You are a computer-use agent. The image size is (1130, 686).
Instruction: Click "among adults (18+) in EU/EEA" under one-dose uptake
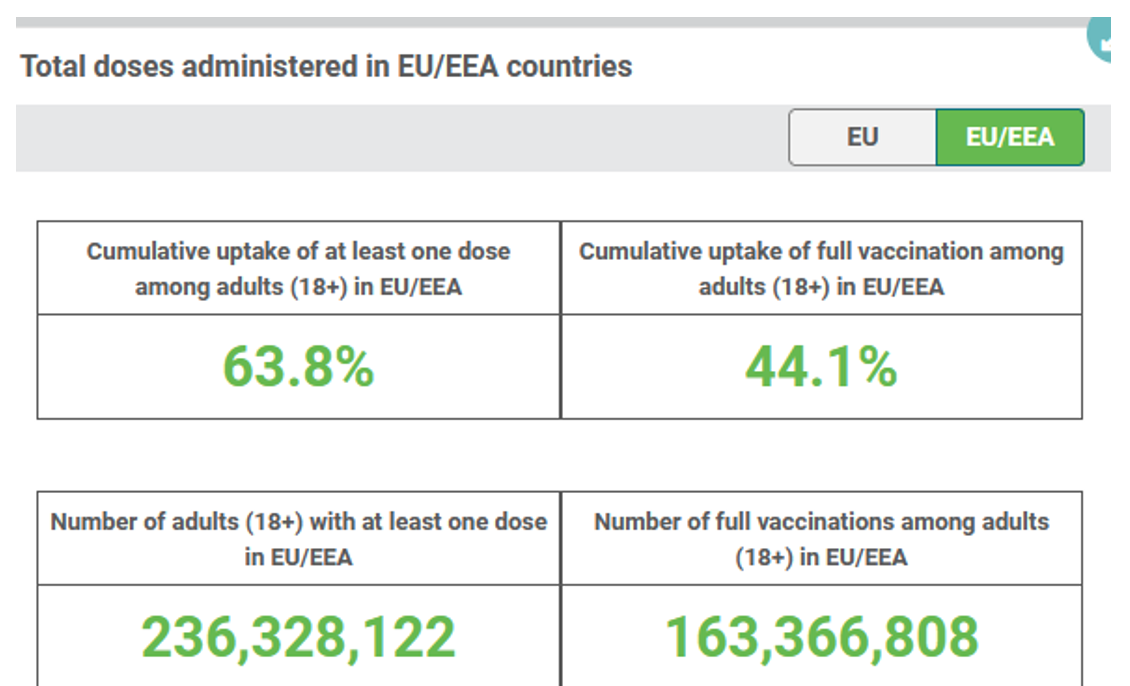point(298,287)
